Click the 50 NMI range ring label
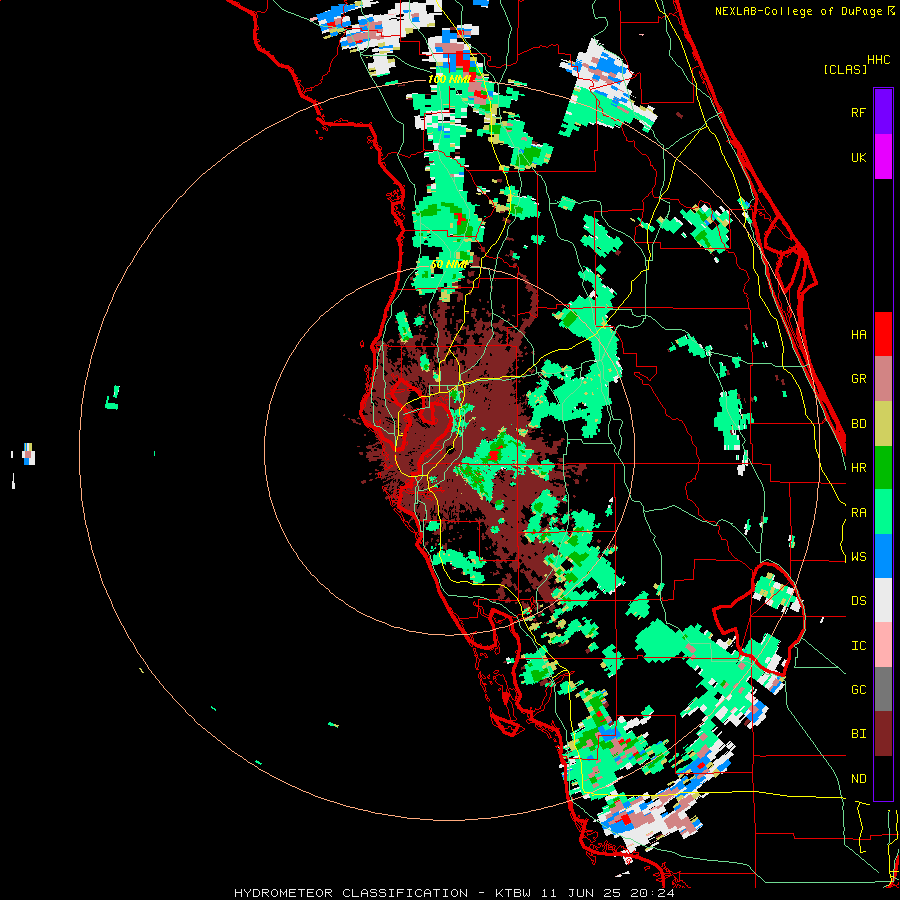The image size is (900, 900). click(x=449, y=265)
